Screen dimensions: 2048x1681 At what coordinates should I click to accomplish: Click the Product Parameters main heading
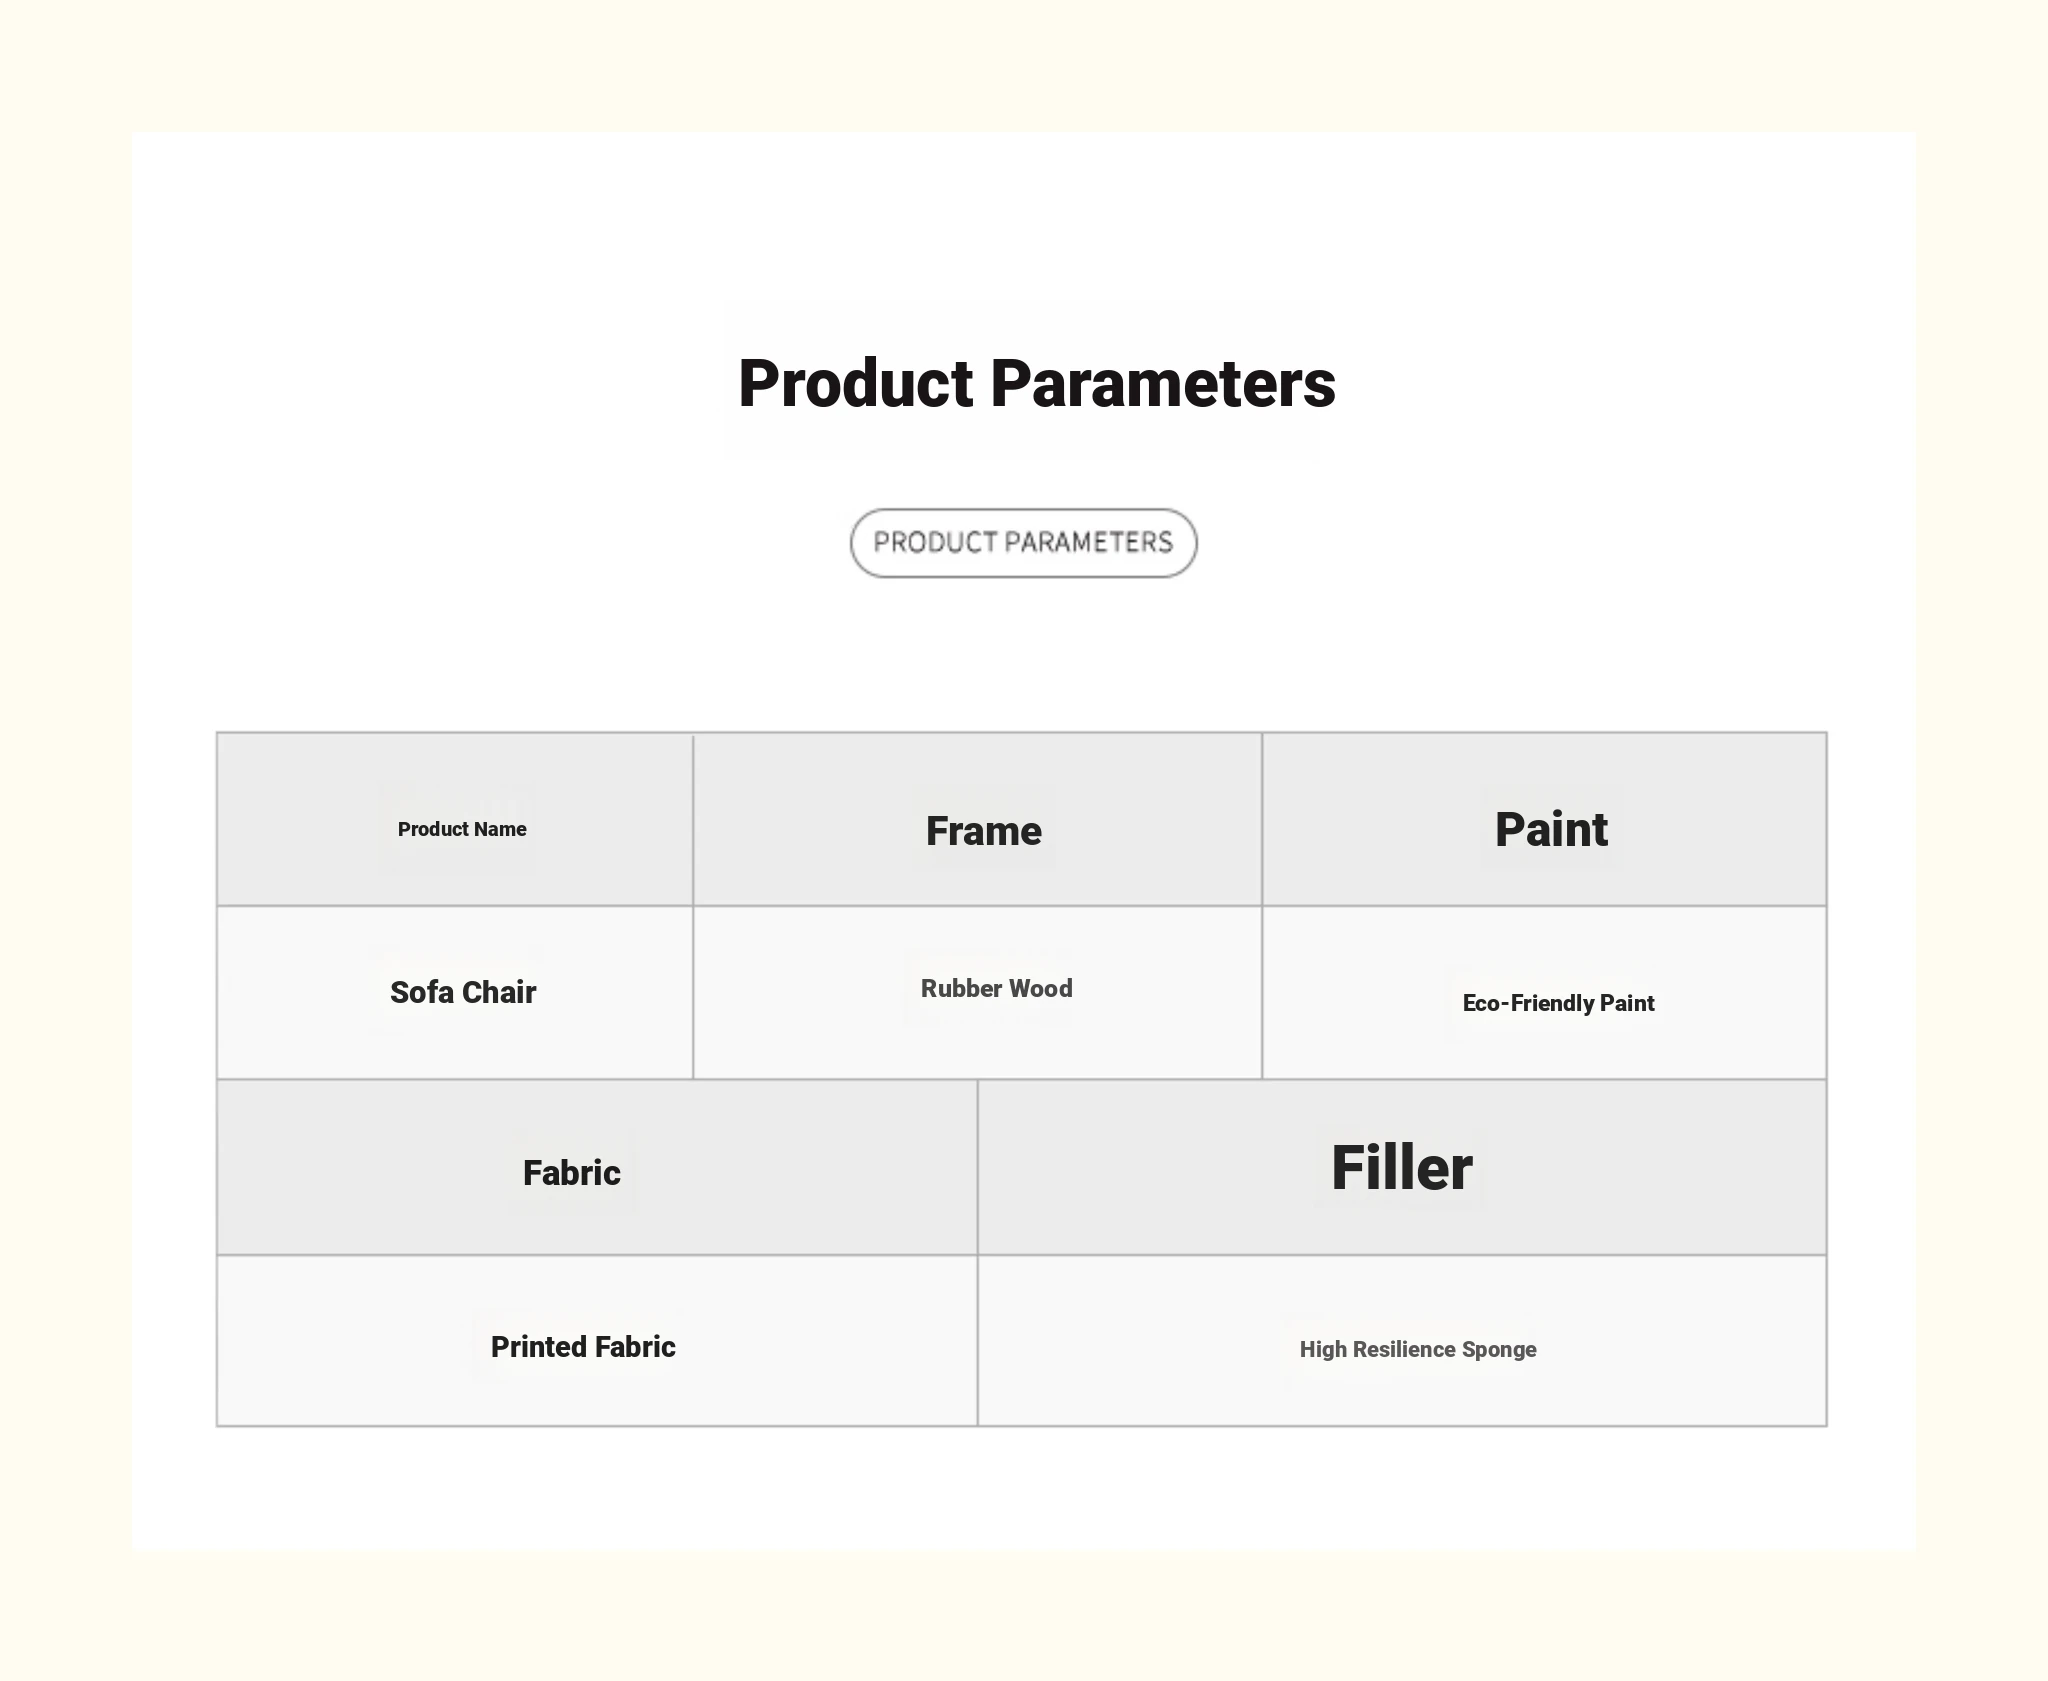(x=1036, y=384)
